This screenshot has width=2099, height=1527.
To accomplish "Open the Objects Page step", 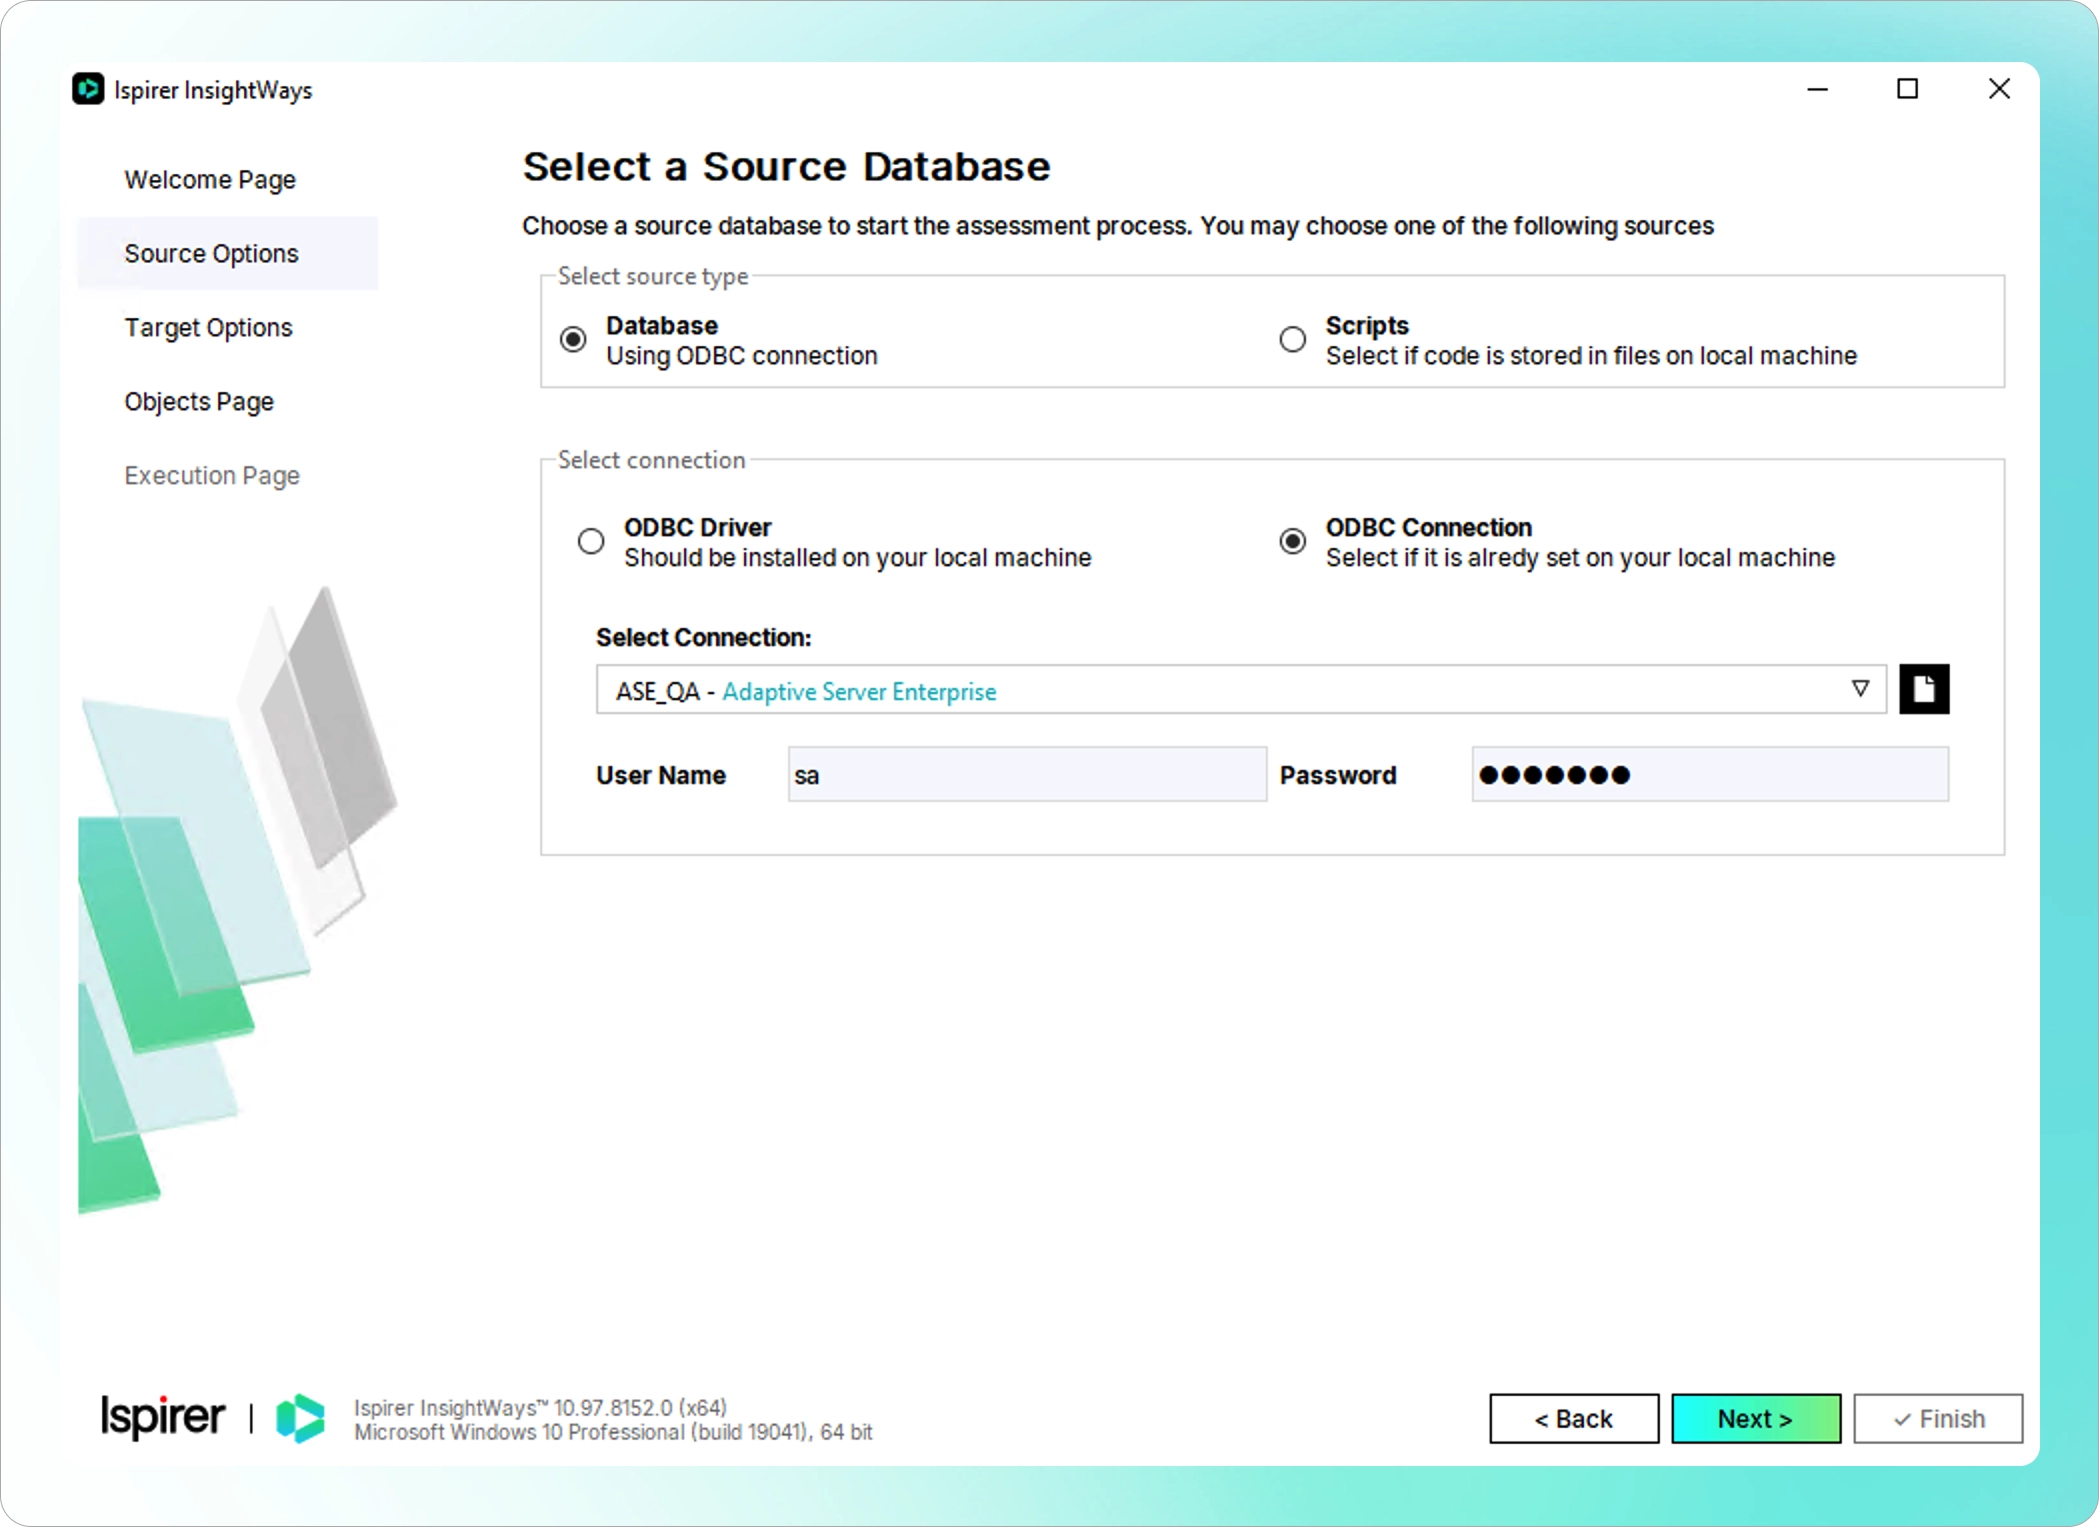I will coord(199,402).
